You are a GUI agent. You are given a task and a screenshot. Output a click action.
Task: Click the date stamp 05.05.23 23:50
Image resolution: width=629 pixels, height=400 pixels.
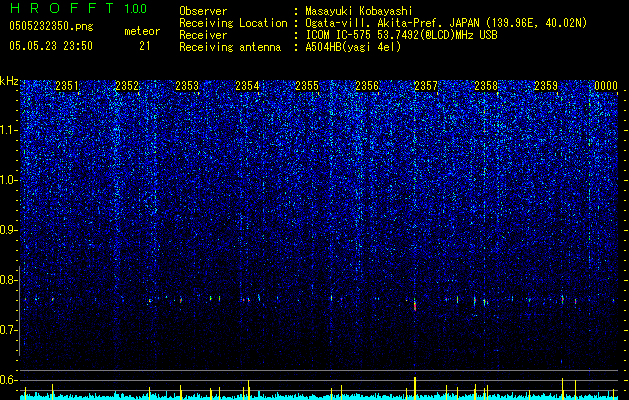(x=51, y=46)
